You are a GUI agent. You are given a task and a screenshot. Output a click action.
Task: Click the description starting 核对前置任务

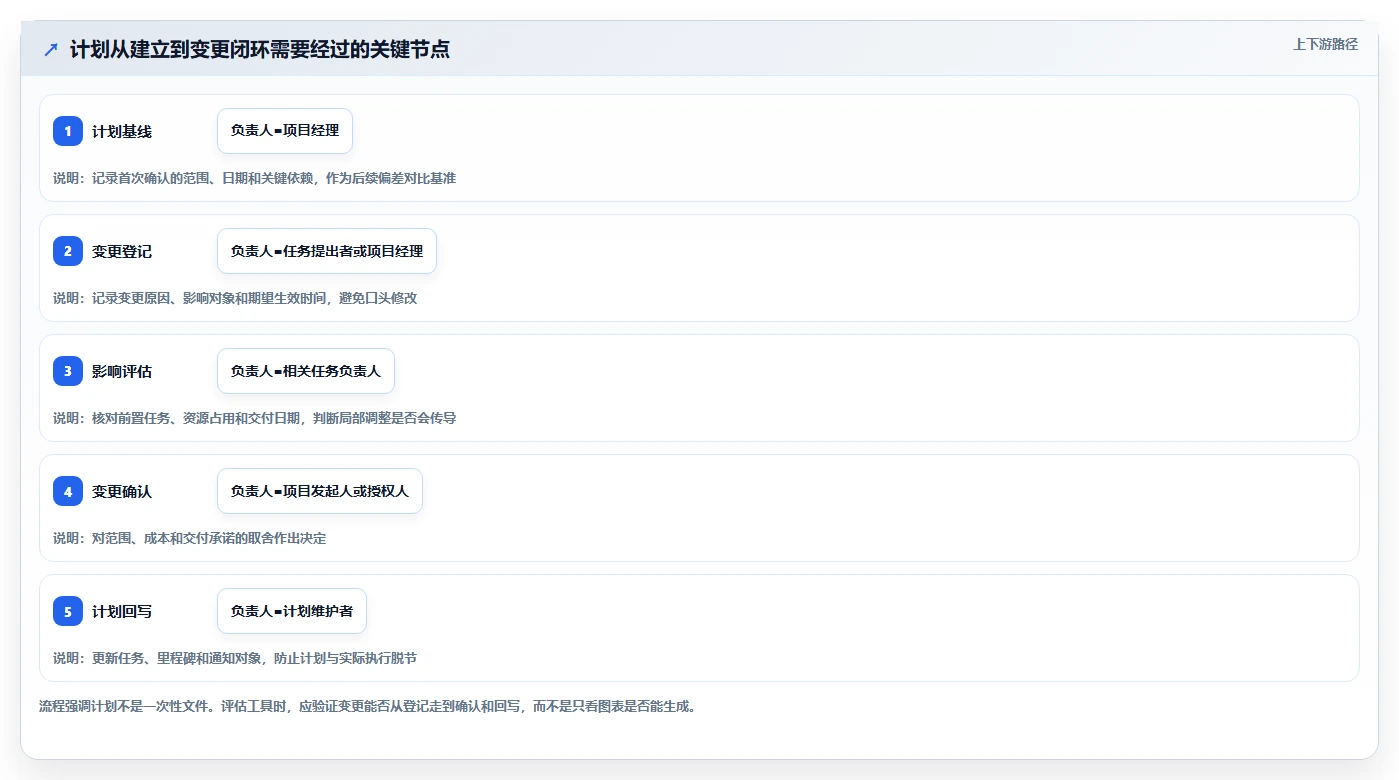[x=254, y=418]
